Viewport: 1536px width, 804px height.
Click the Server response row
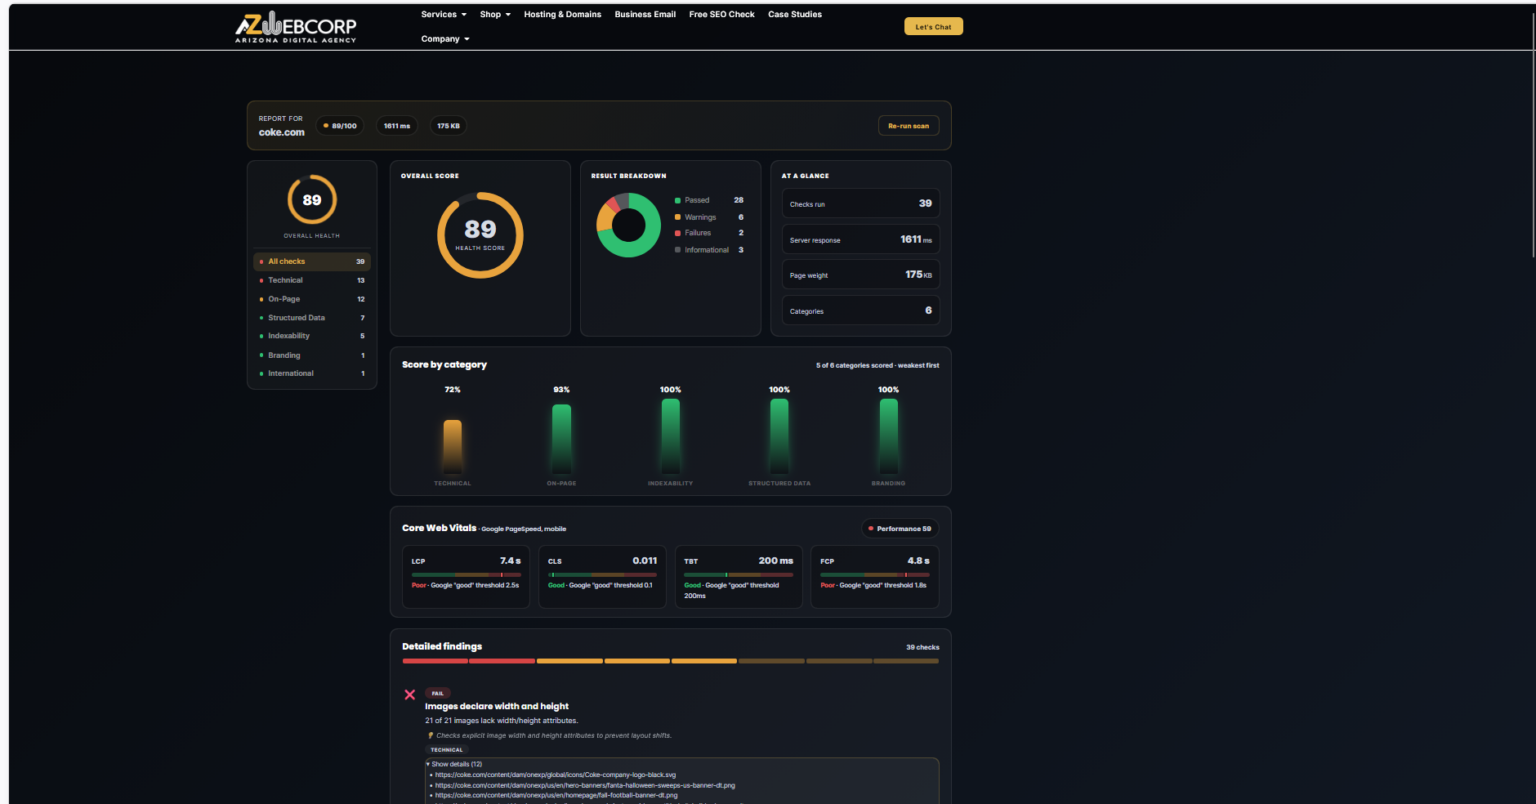(861, 239)
